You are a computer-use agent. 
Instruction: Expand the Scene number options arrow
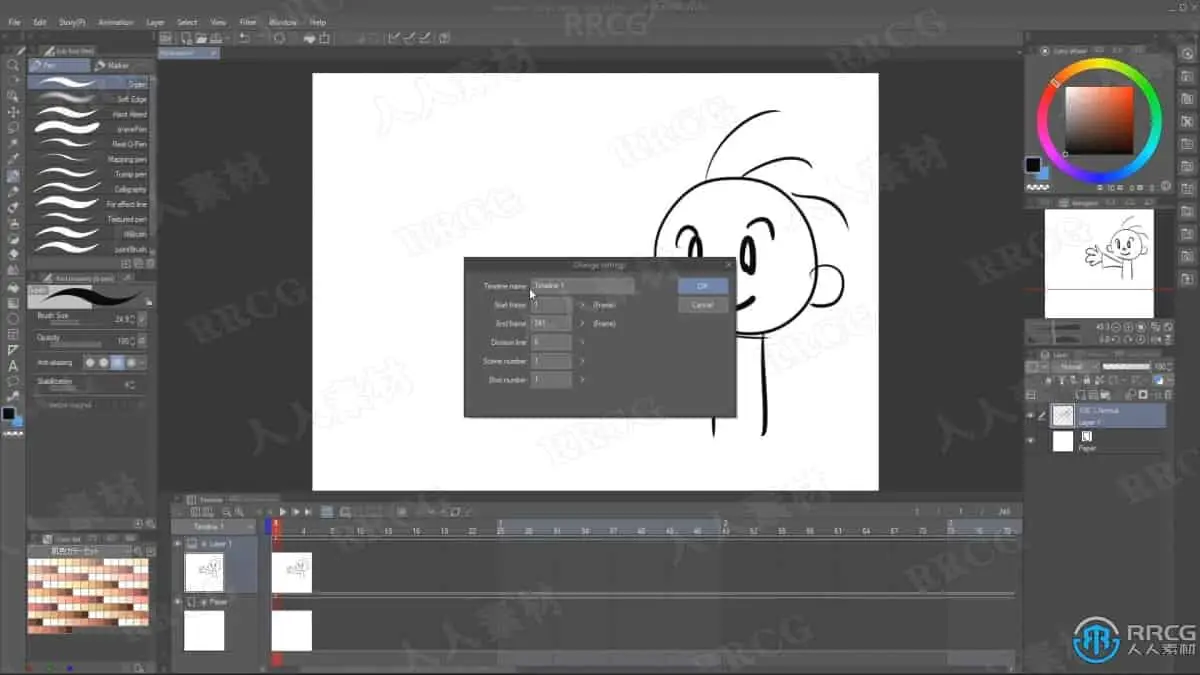[582, 361]
